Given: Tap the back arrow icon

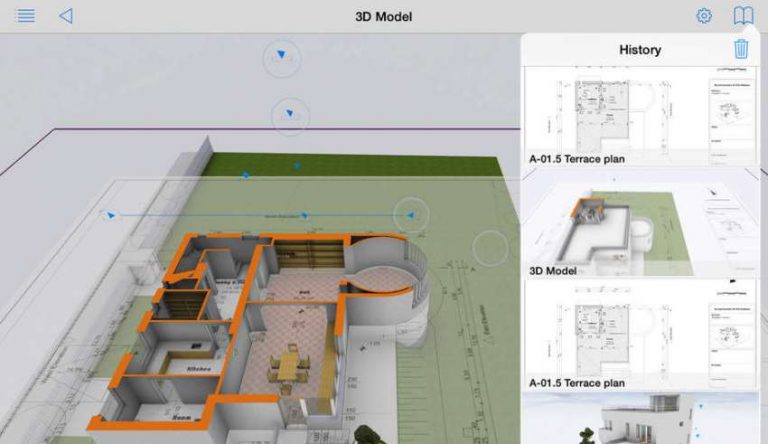Looking at the screenshot, I should pos(66,16).
